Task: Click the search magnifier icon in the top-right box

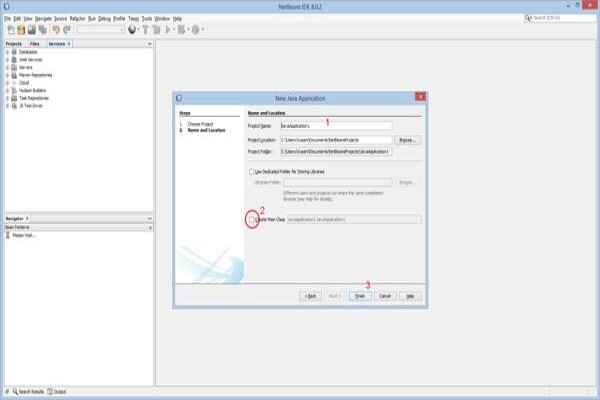Action: (x=528, y=18)
